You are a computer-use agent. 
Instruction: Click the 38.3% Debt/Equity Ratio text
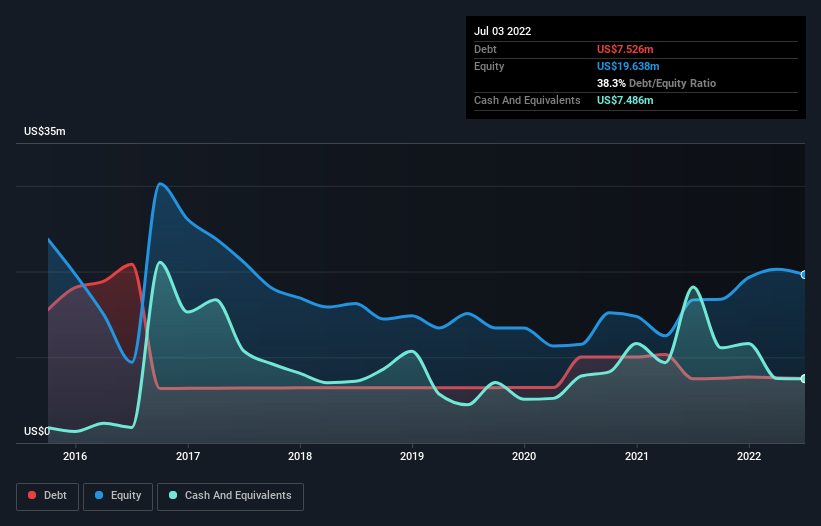[x=657, y=83]
